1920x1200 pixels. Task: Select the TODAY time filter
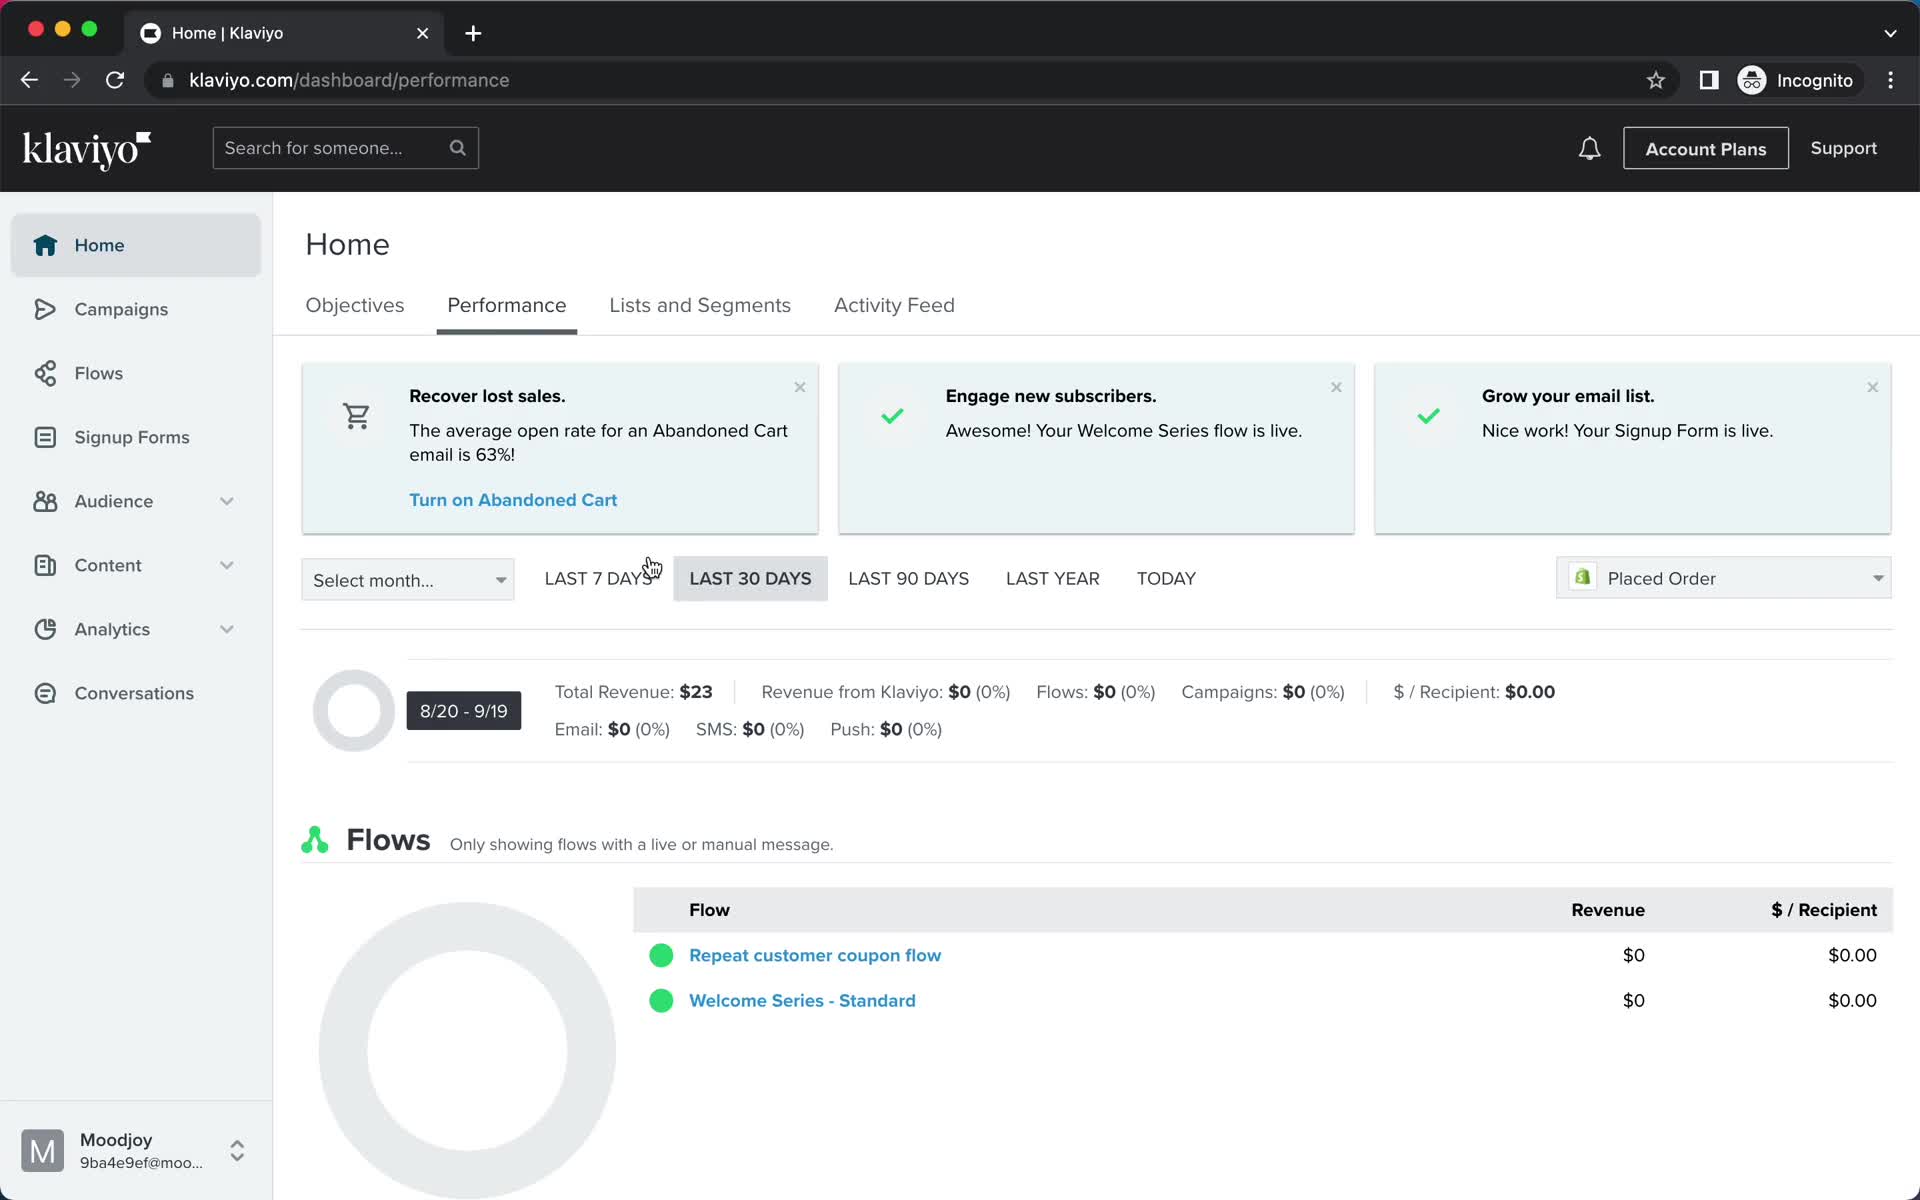click(1165, 578)
